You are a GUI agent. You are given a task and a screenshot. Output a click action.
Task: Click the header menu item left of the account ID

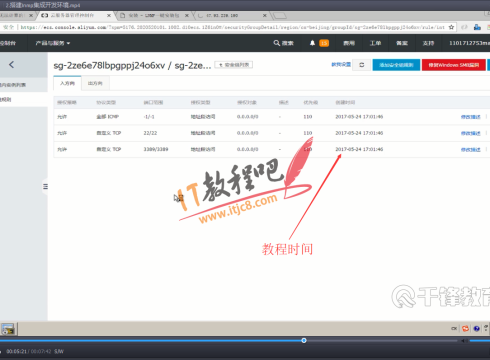tap(428, 43)
